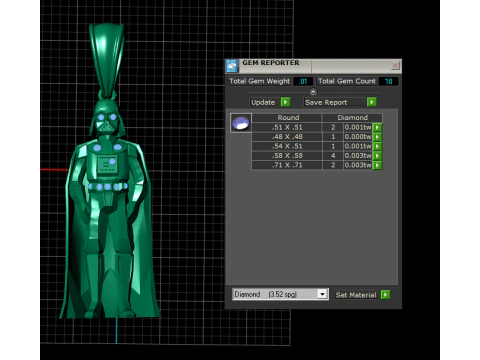The height and width of the screenshot is (360, 480).
Task: Click the green arrow beside Set Material
Action: (x=386, y=295)
